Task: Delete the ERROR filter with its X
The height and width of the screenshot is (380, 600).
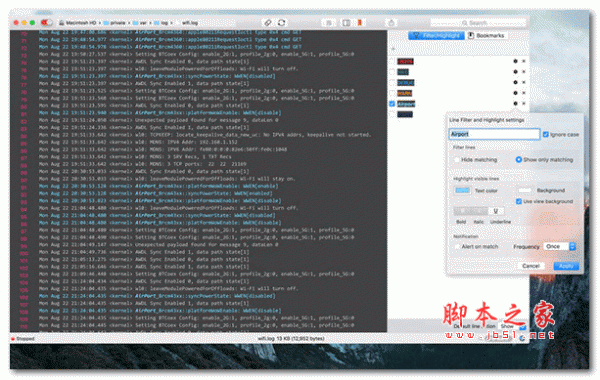Action: pos(524,61)
